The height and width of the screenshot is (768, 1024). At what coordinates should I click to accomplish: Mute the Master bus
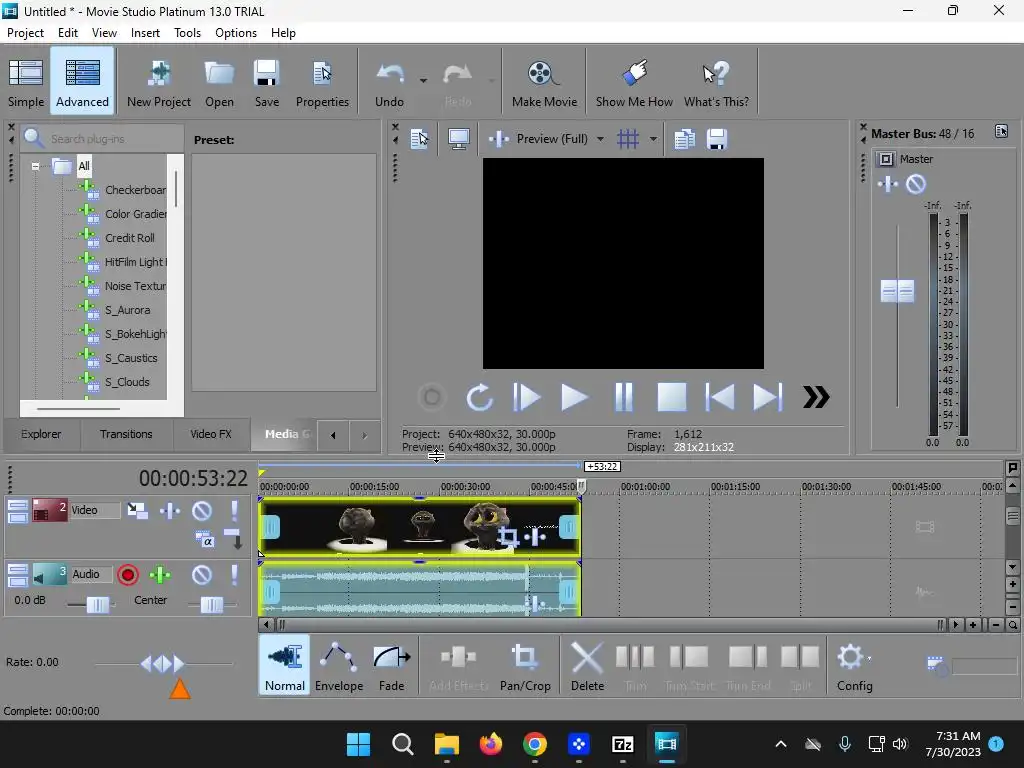(916, 184)
